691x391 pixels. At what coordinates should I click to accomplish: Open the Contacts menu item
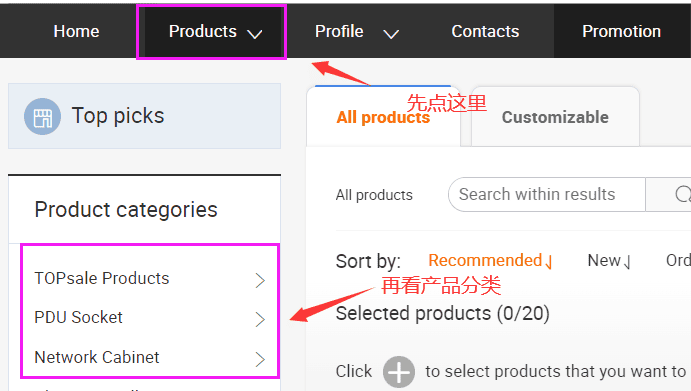coord(485,31)
